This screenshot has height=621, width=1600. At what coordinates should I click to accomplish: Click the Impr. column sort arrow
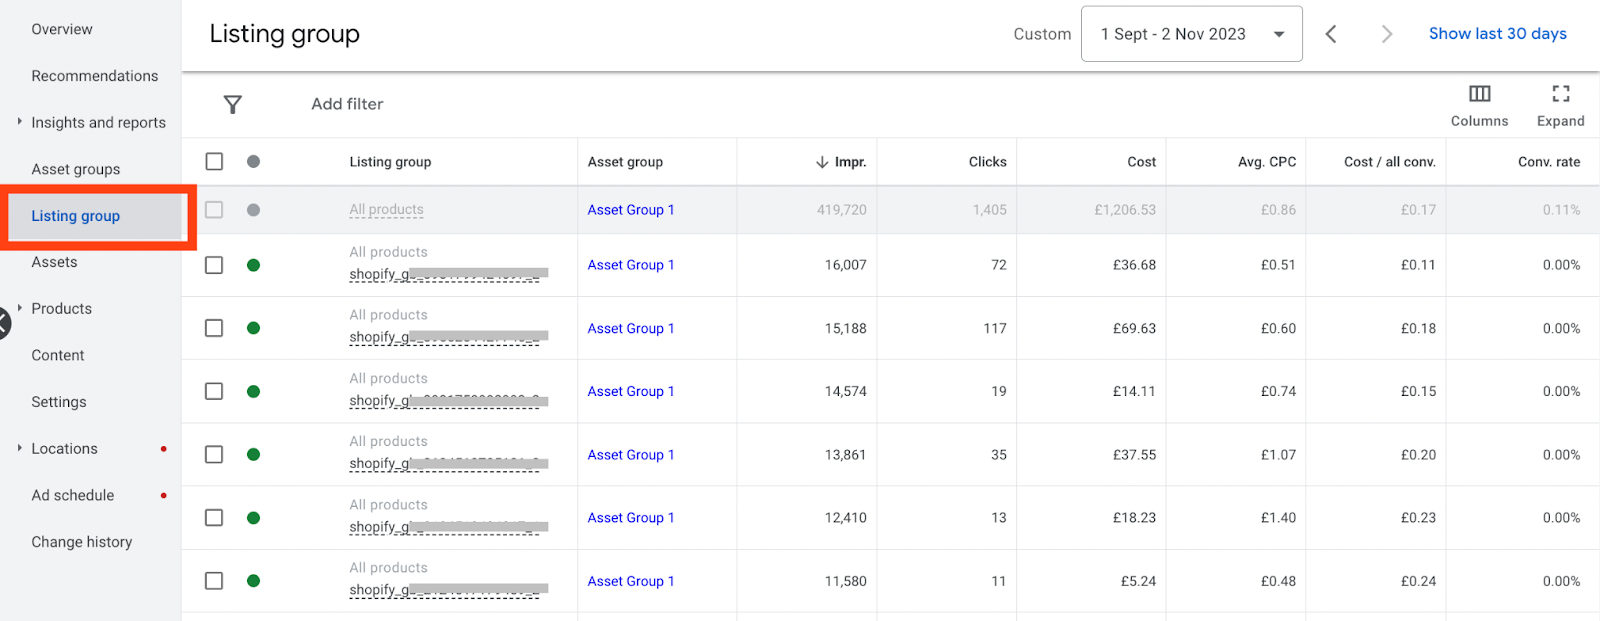[822, 162]
